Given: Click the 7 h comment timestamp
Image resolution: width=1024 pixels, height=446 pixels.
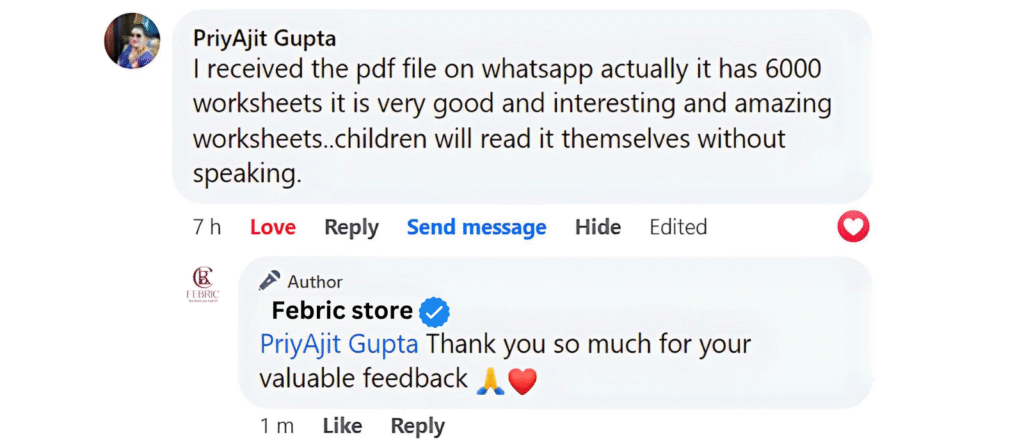Looking at the screenshot, I should (207, 227).
